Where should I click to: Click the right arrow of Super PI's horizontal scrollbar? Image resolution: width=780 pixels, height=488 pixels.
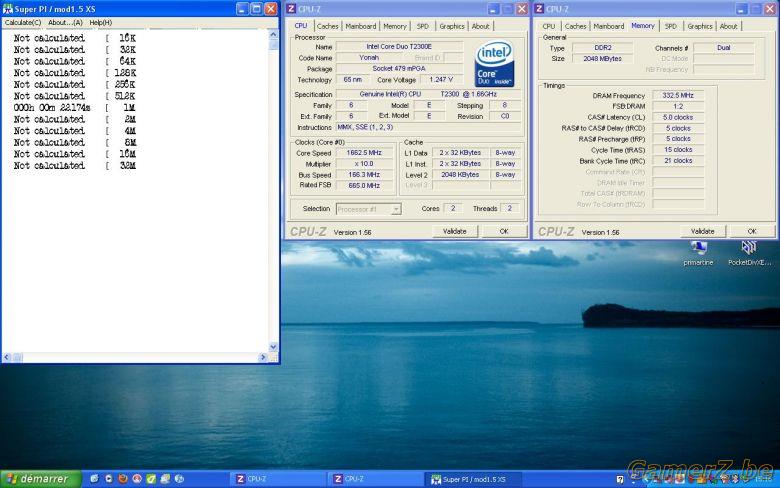(263, 357)
